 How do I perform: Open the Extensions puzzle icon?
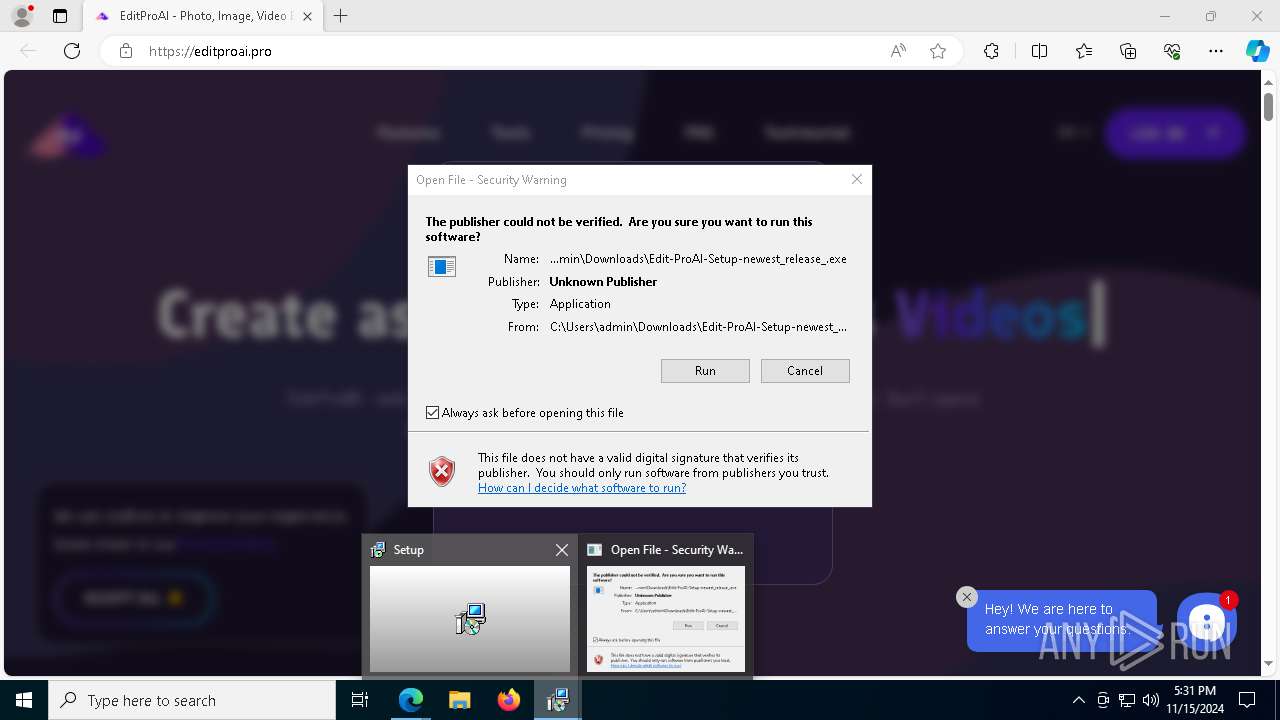point(991,51)
